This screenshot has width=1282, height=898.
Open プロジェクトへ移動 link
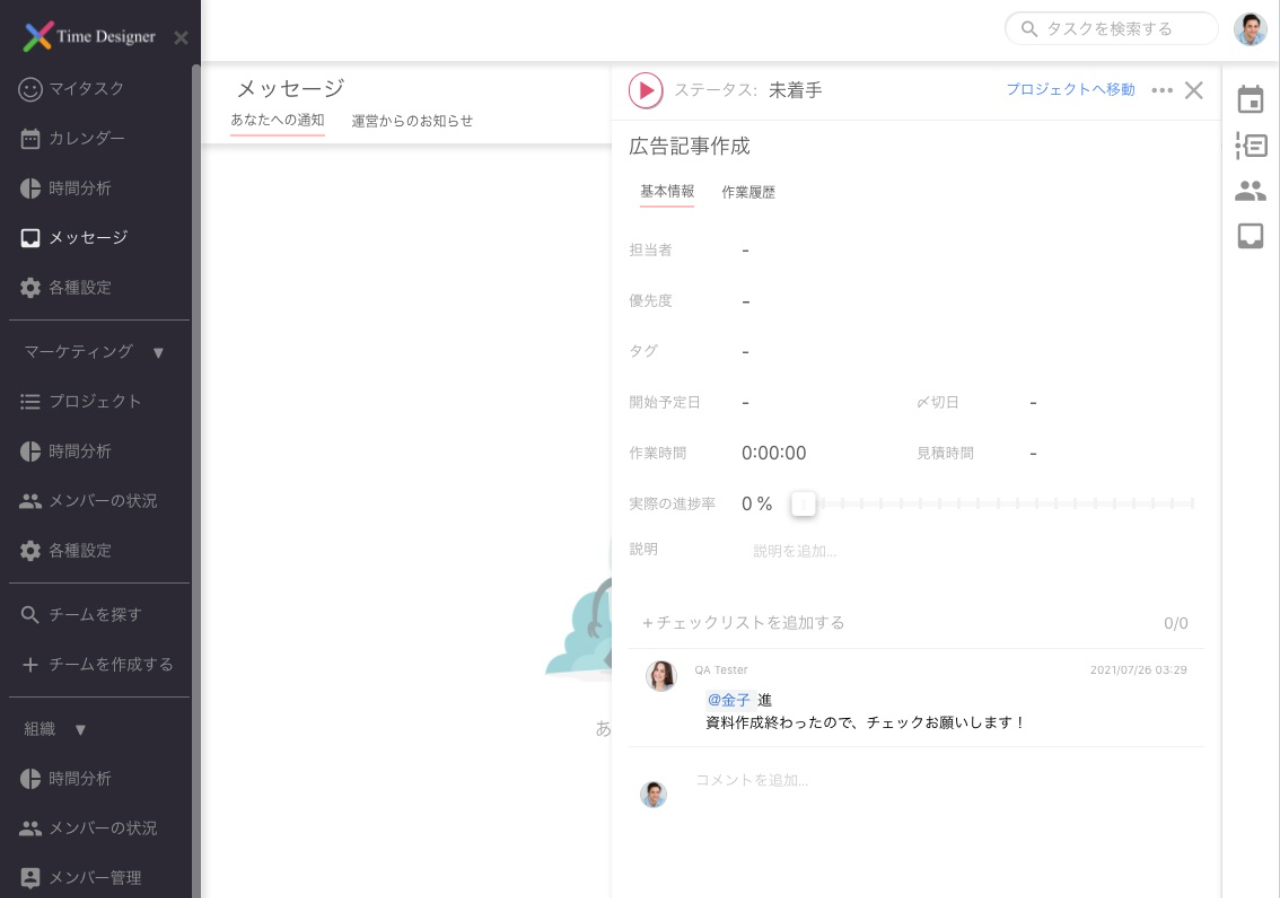[x=1069, y=90]
